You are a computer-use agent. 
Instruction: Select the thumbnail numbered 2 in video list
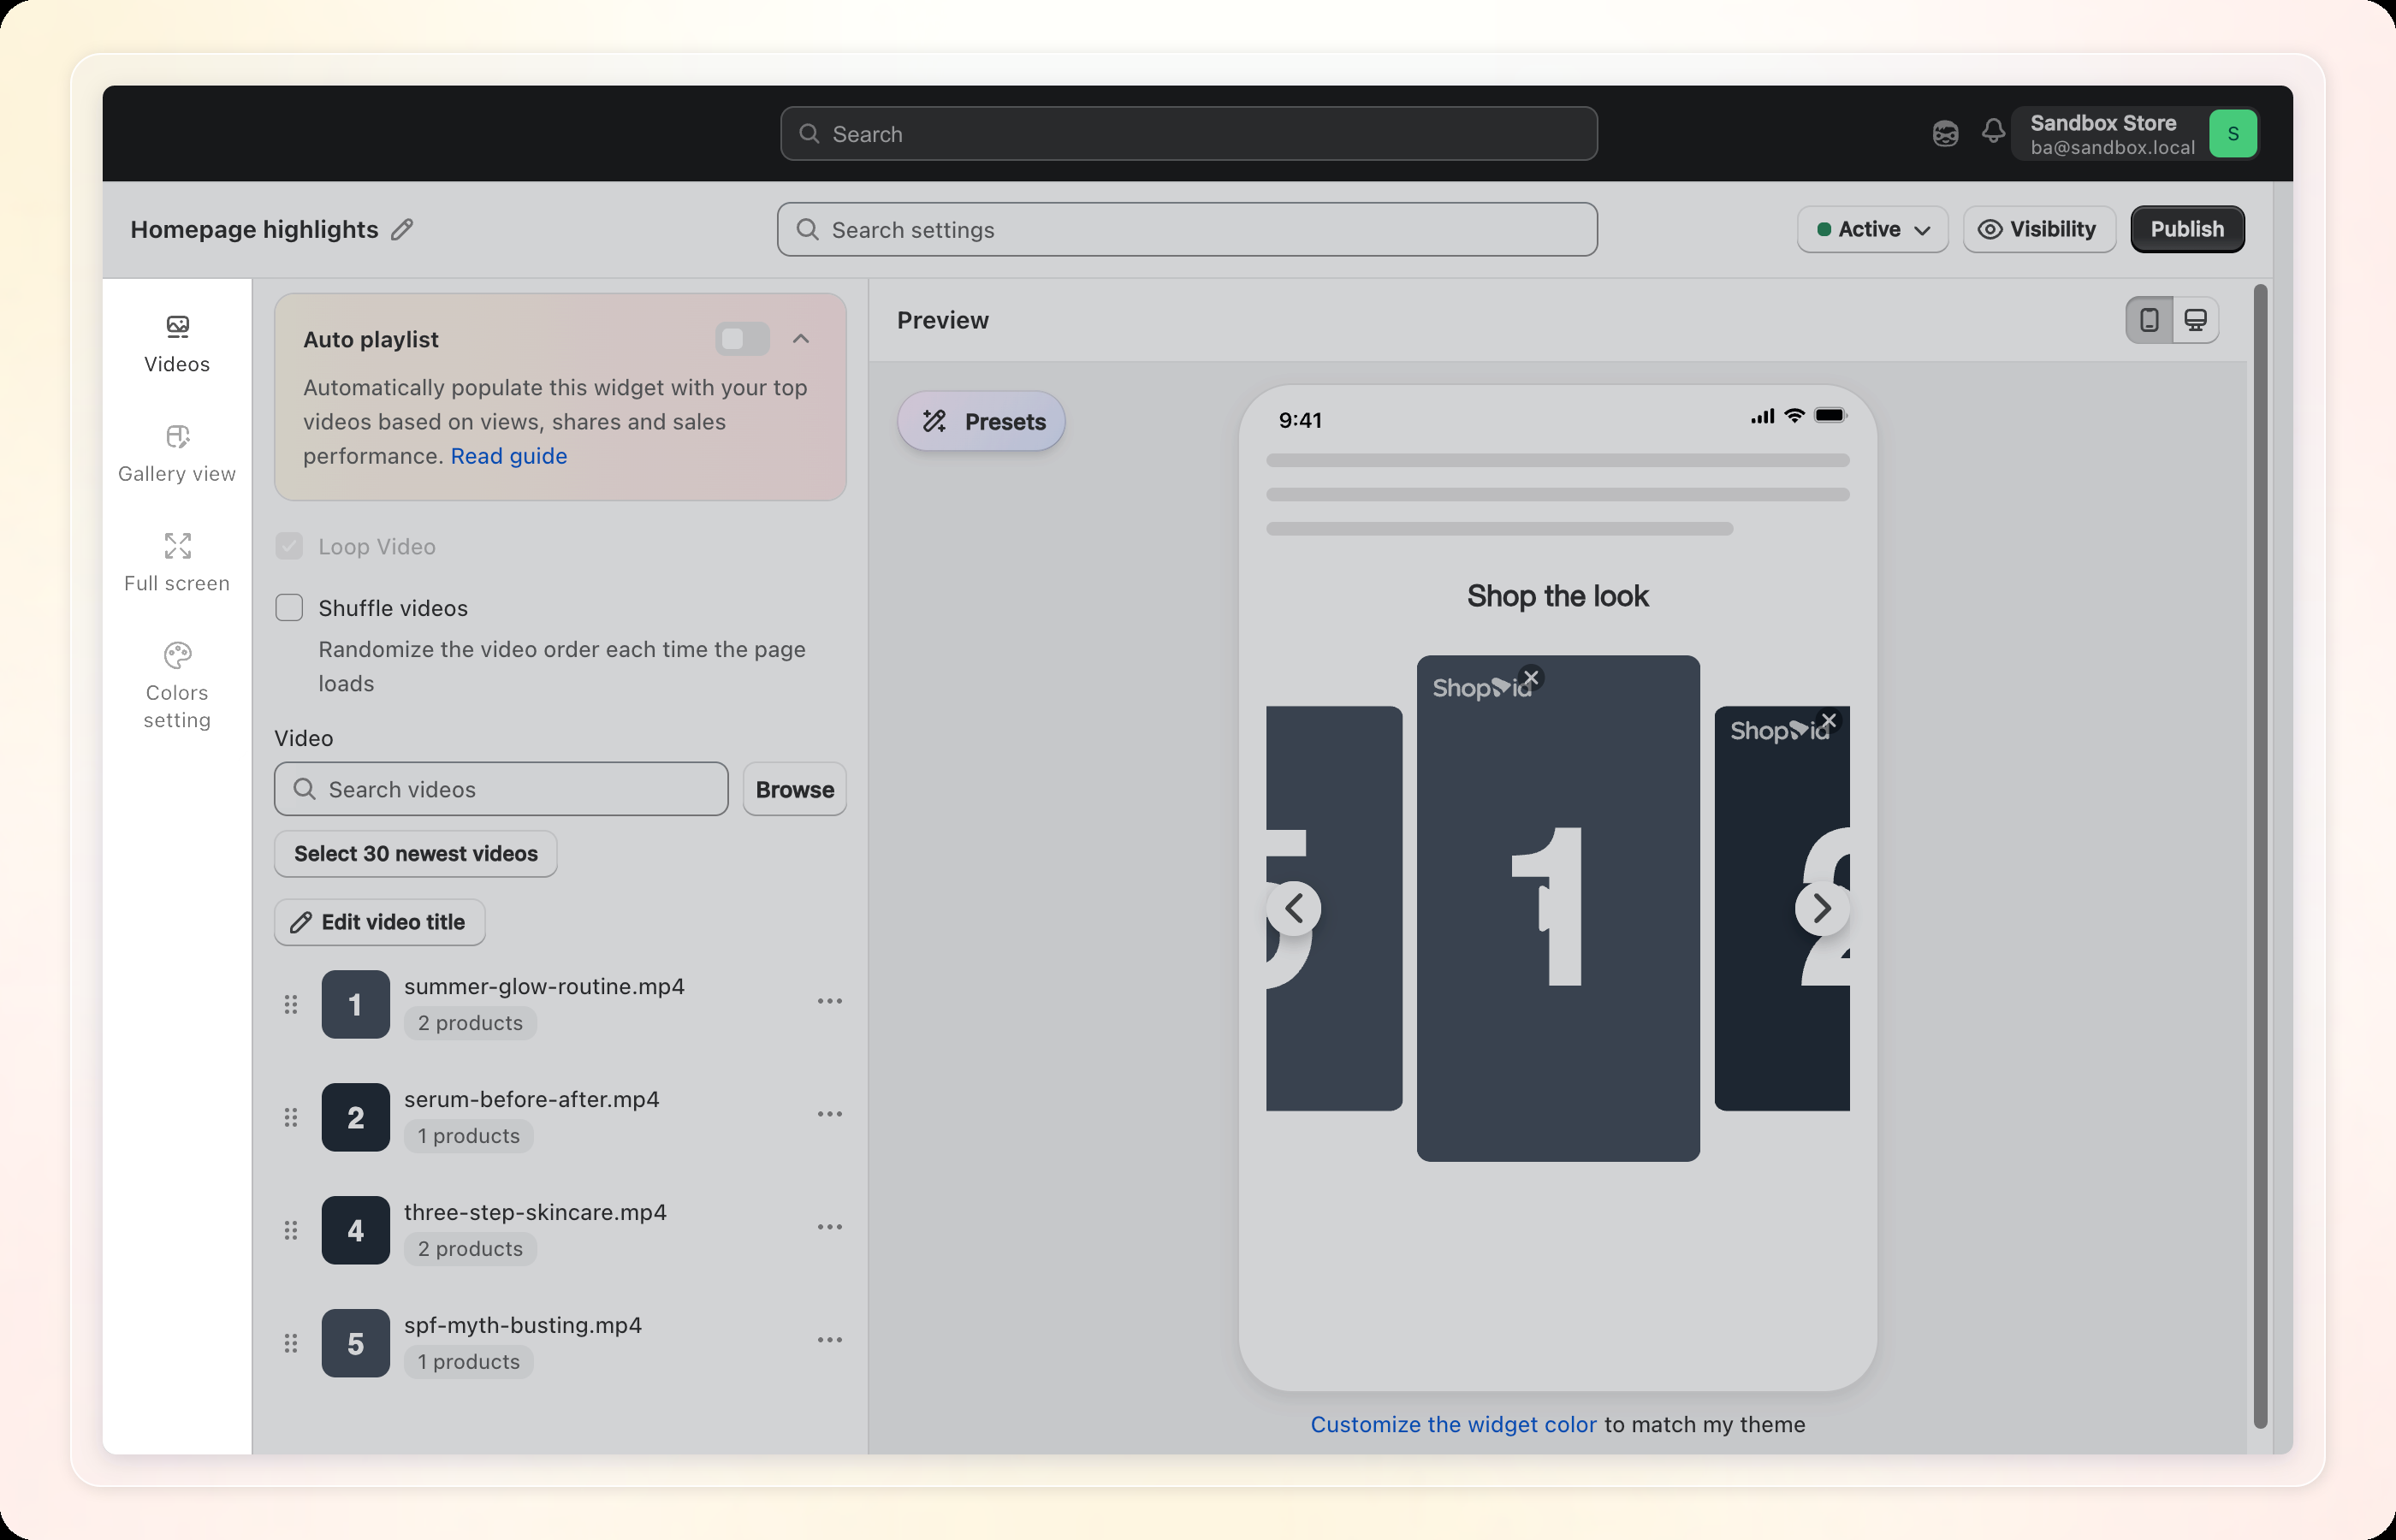point(355,1117)
